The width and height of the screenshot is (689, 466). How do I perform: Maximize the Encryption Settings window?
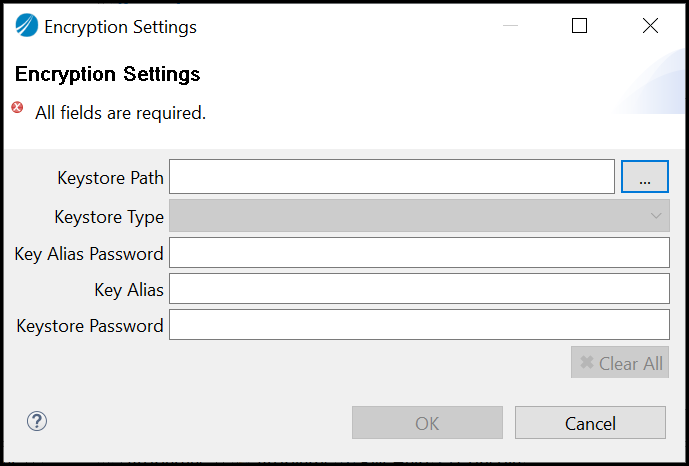pyautogui.click(x=579, y=27)
